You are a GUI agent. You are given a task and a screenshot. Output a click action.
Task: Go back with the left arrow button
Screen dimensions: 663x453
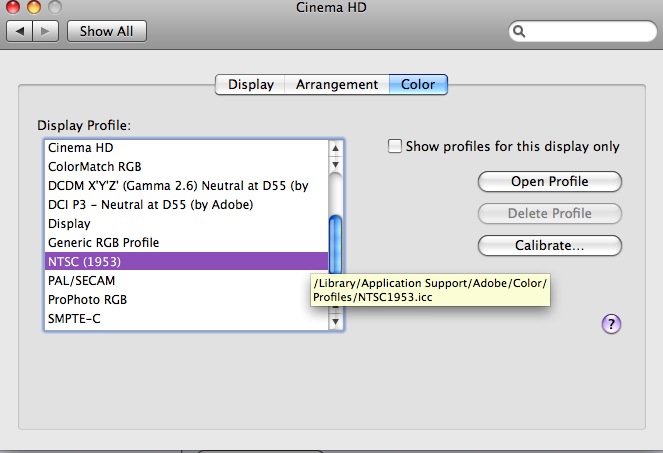(x=19, y=31)
